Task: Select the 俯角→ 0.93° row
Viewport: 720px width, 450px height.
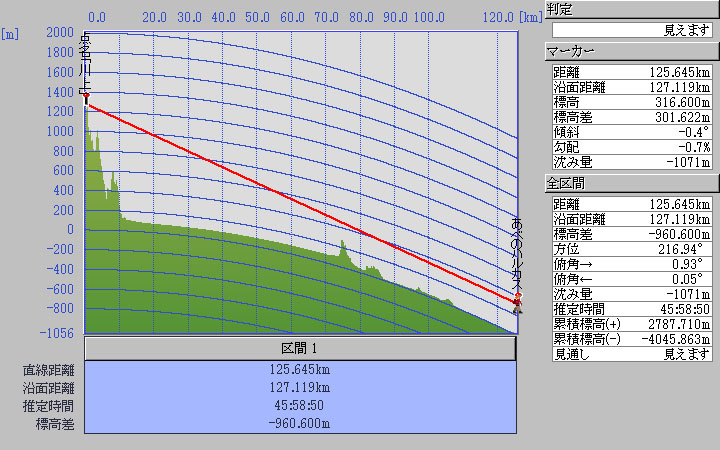Action: (632, 264)
